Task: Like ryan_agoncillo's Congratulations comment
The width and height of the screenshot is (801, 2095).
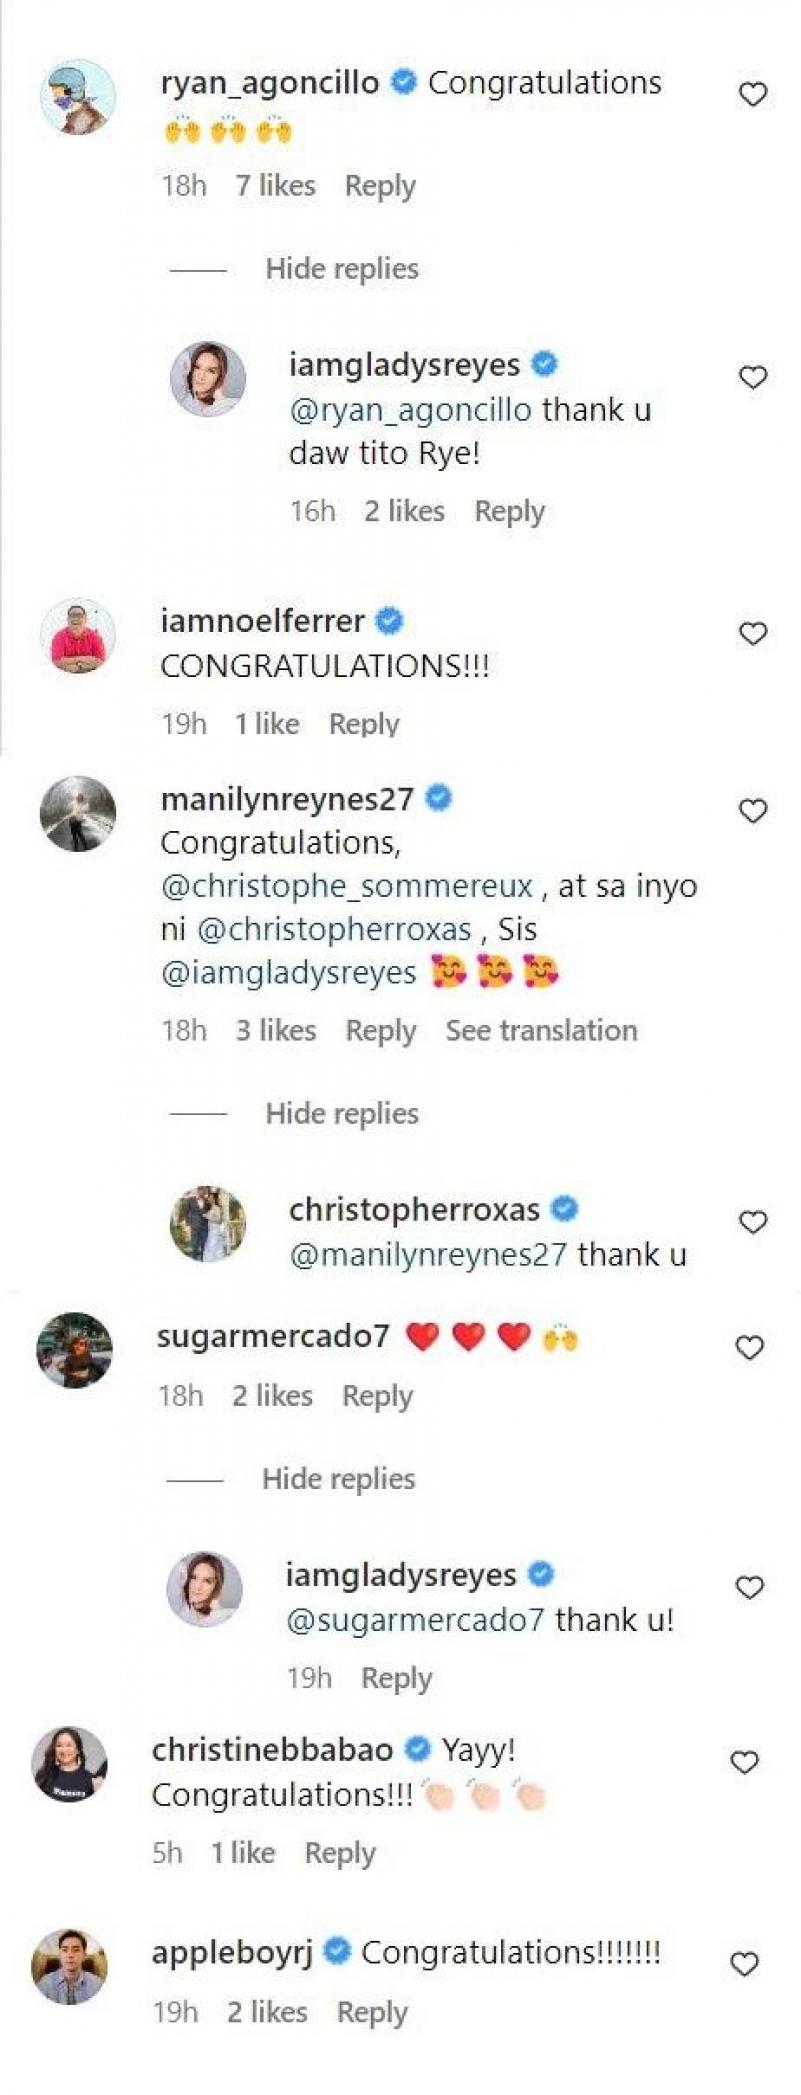Action: pyautogui.click(x=752, y=95)
